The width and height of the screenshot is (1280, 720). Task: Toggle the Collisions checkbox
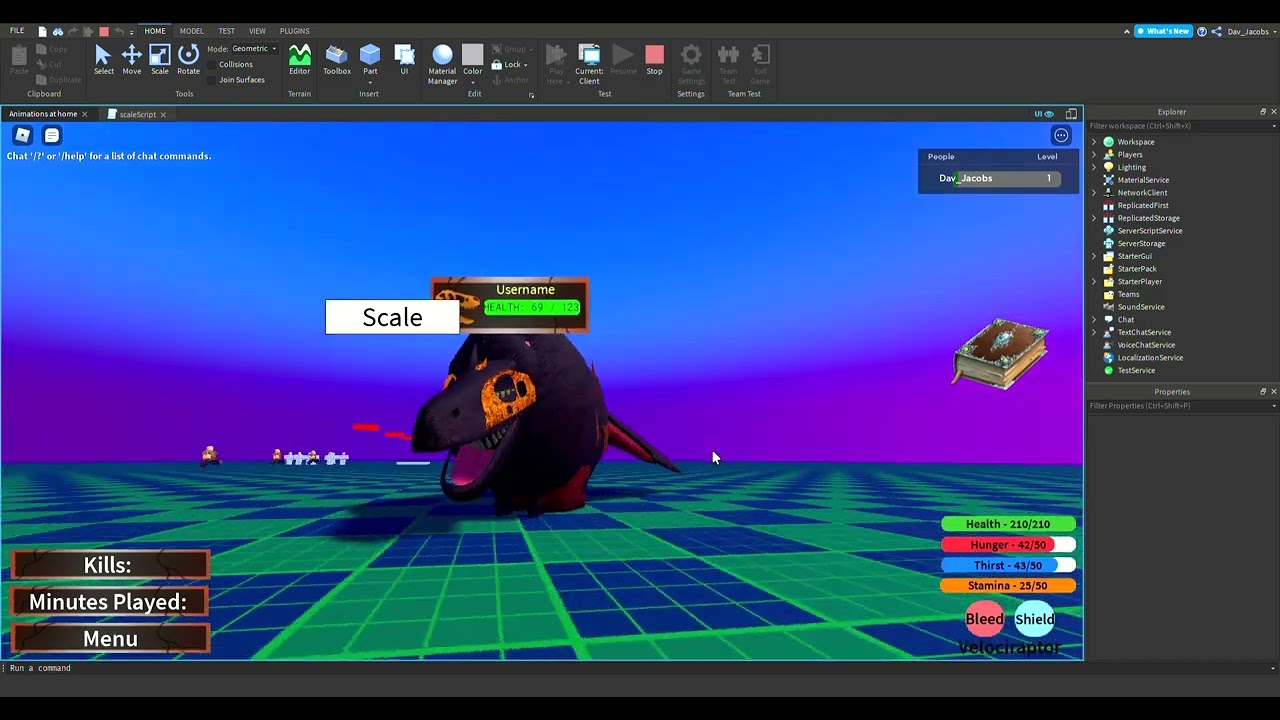pyautogui.click(x=212, y=64)
